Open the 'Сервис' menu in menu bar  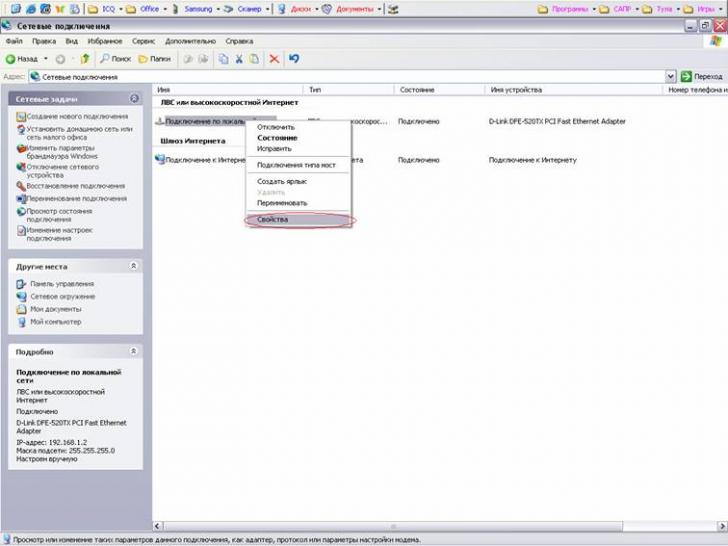coord(143,41)
